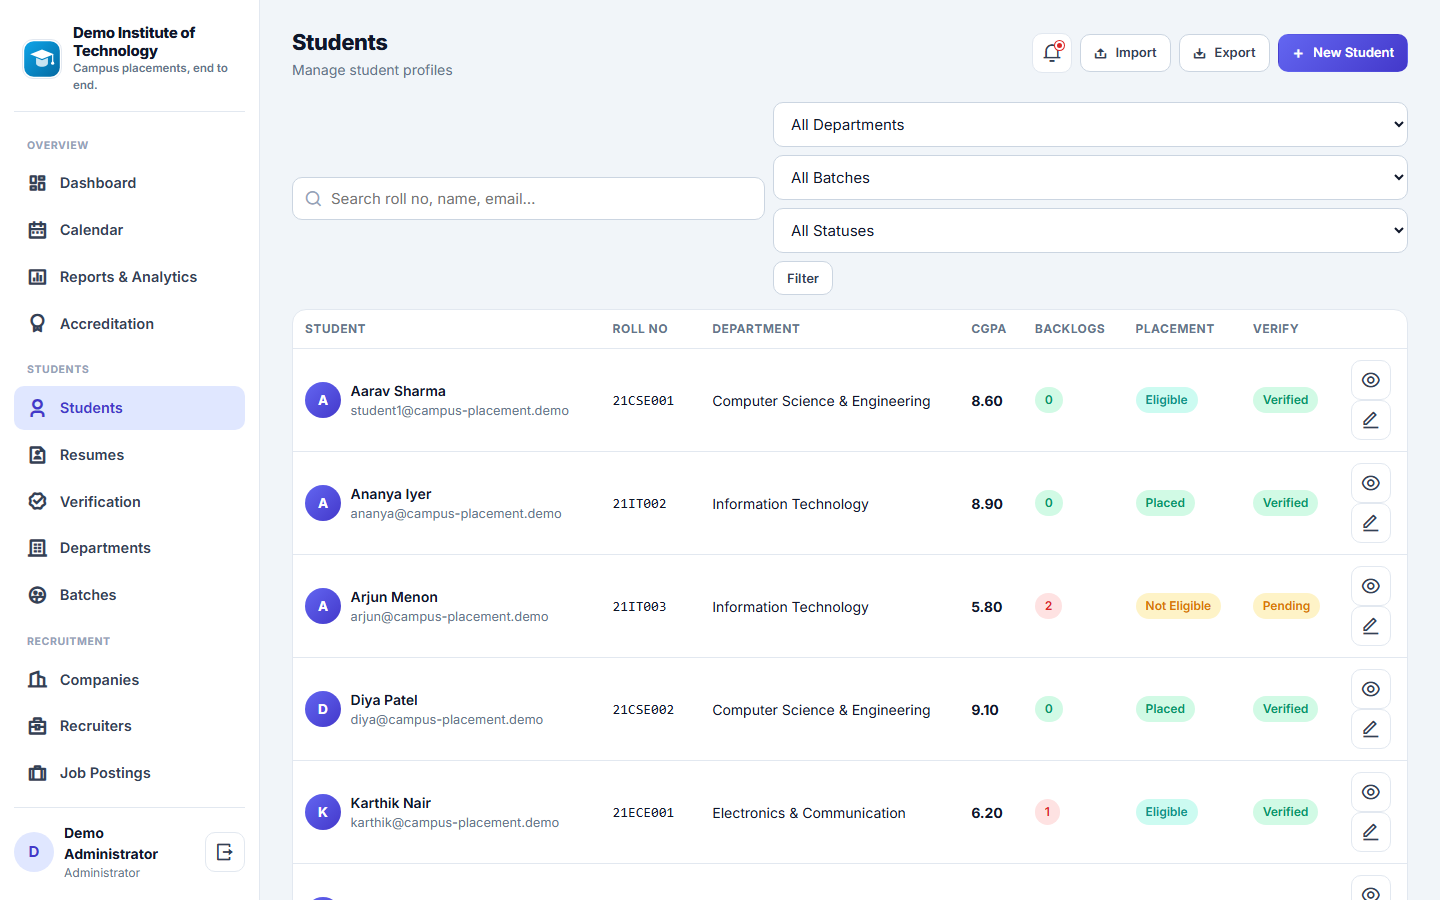Viewport: 1440px width, 900px height.
Task: Open the All Statuses dropdown
Action: tap(1090, 231)
